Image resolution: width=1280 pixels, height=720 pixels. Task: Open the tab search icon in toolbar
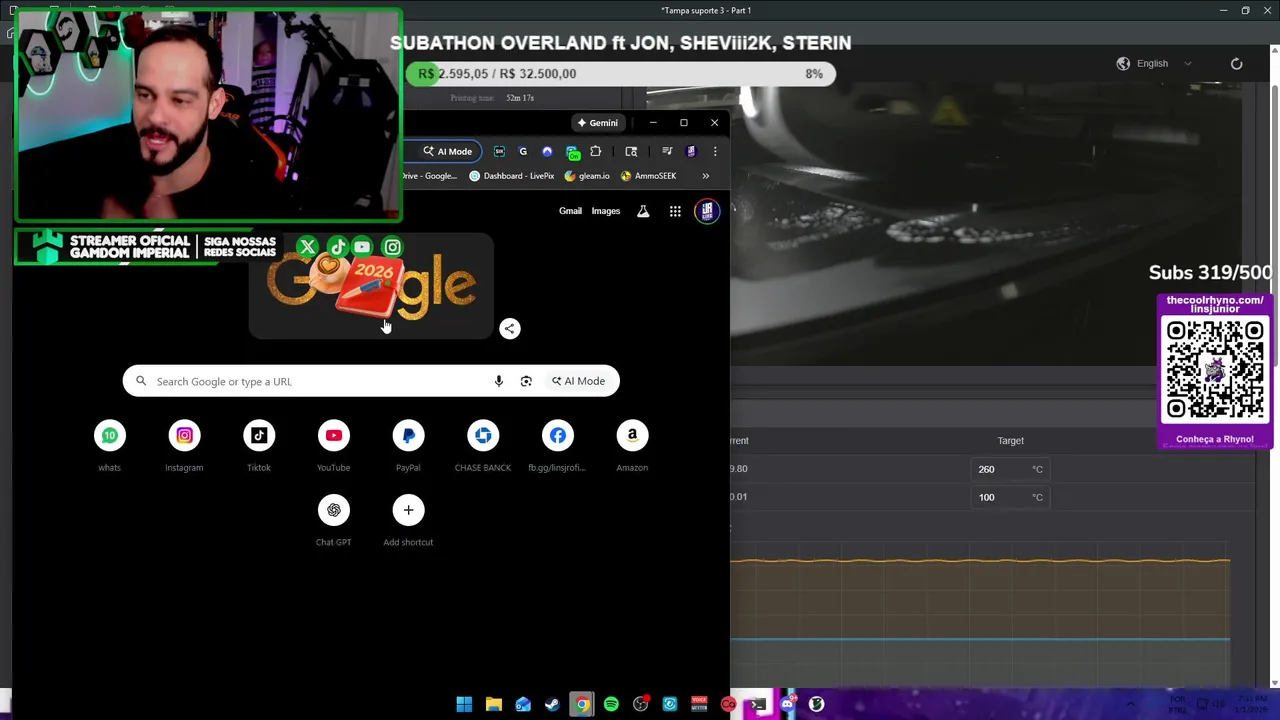tap(631, 152)
